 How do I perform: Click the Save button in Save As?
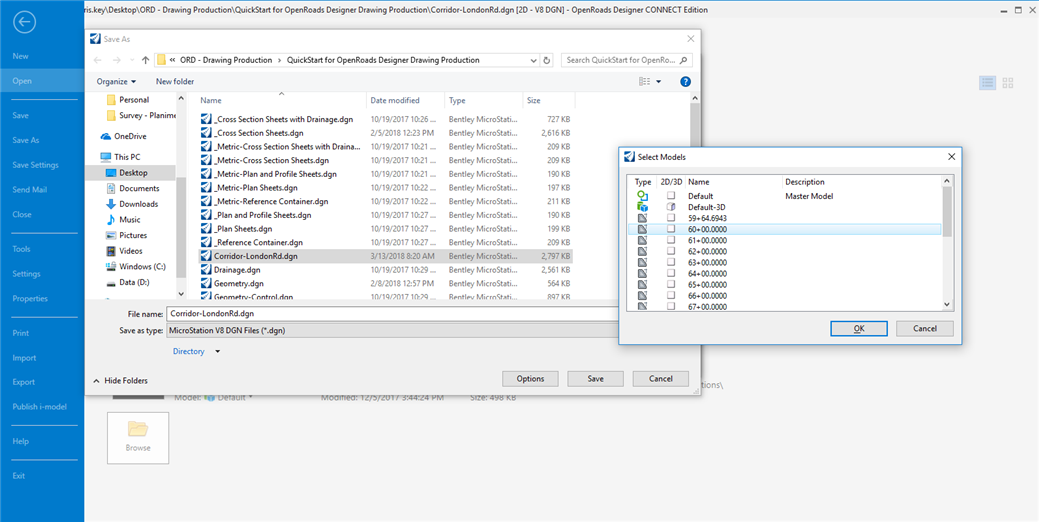coord(595,379)
